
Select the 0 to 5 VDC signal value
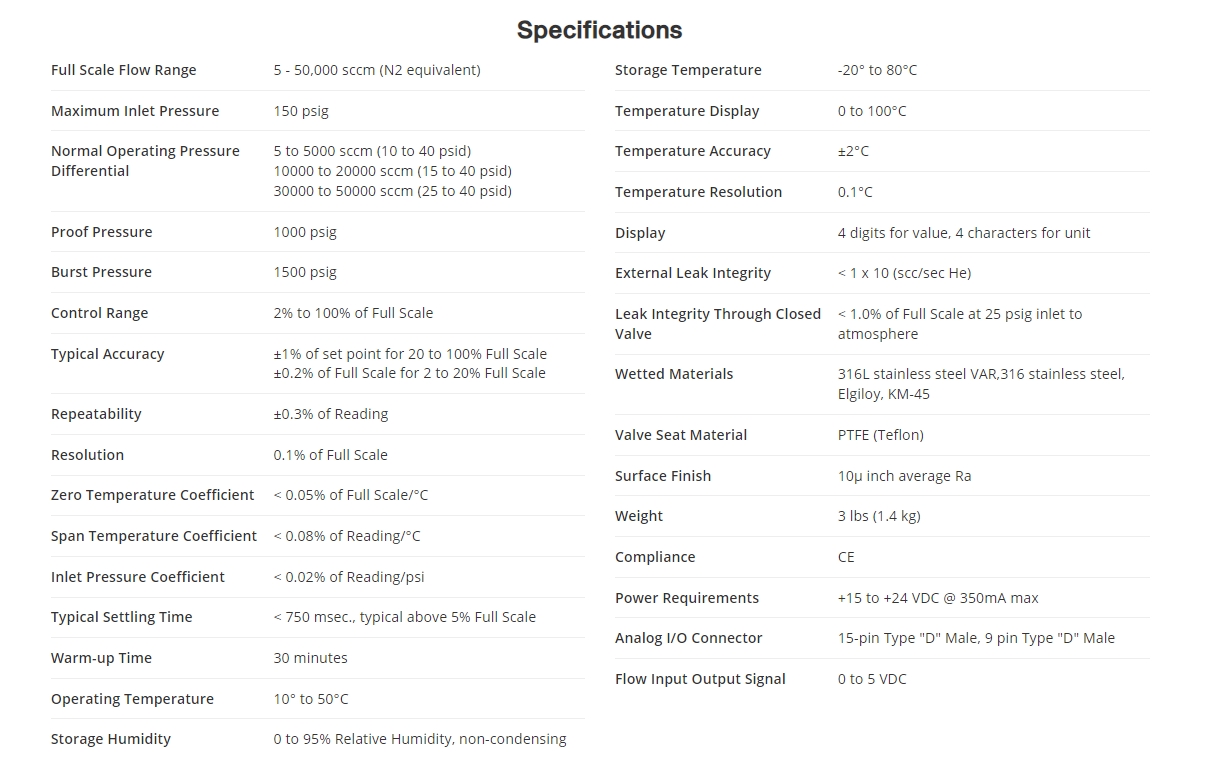click(872, 679)
